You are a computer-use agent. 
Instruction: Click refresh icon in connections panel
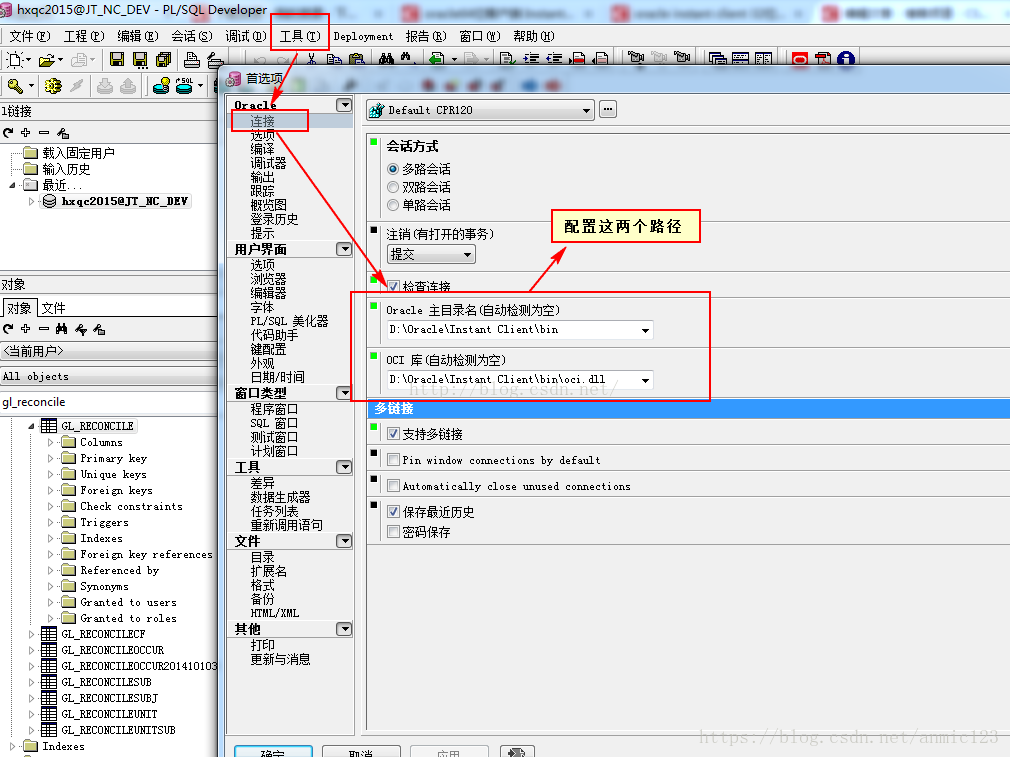point(8,133)
